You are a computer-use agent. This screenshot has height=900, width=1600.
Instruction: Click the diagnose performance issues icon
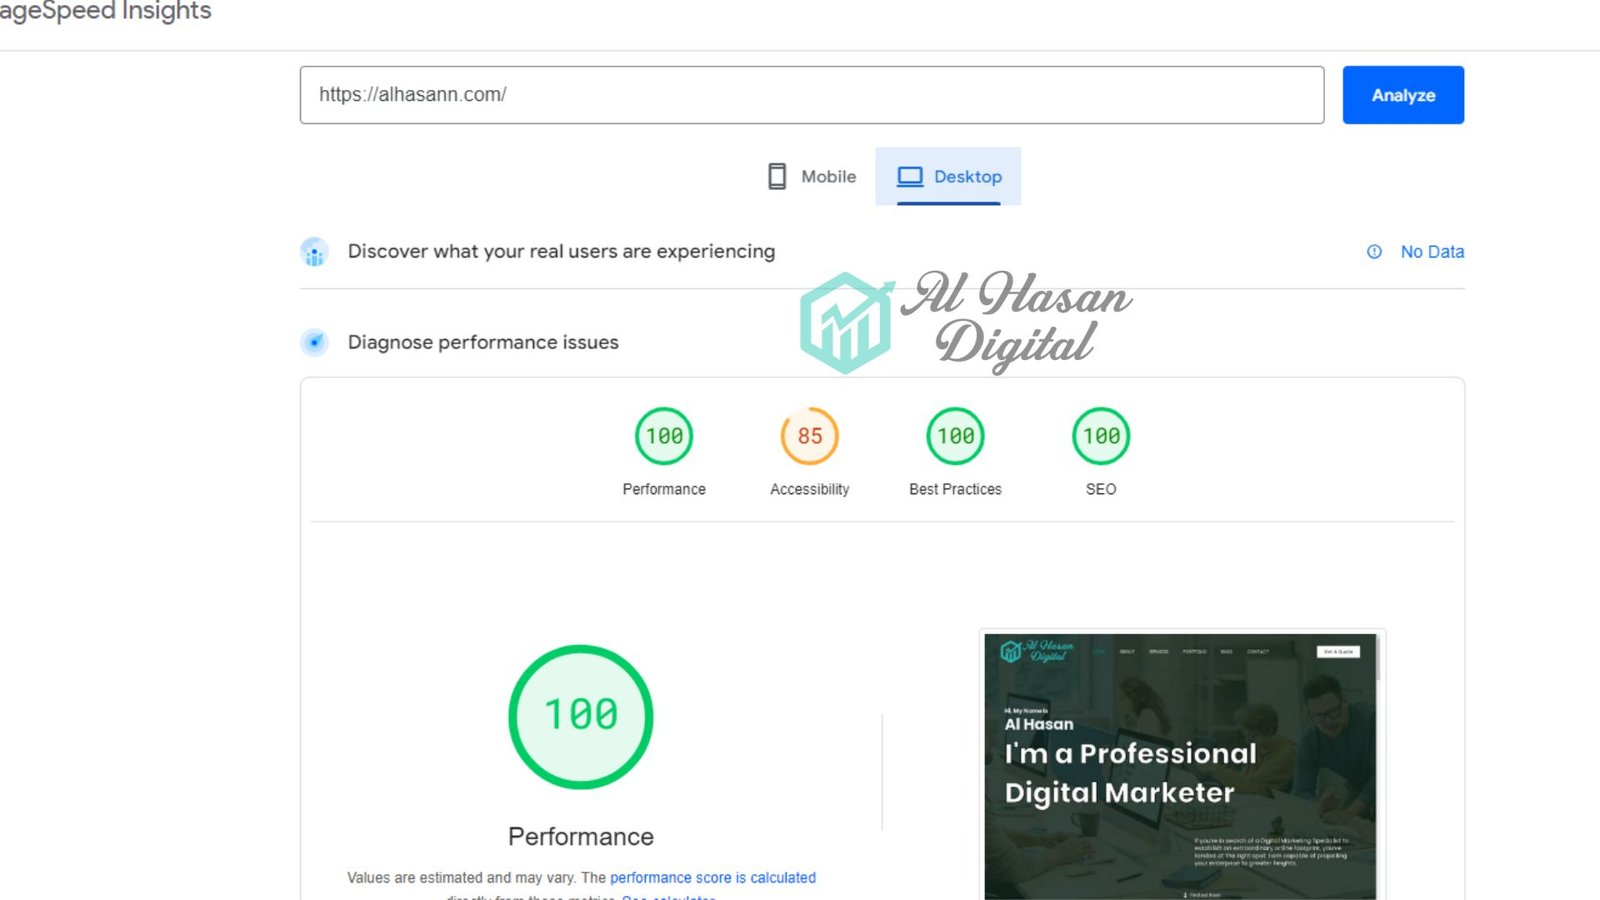click(314, 343)
